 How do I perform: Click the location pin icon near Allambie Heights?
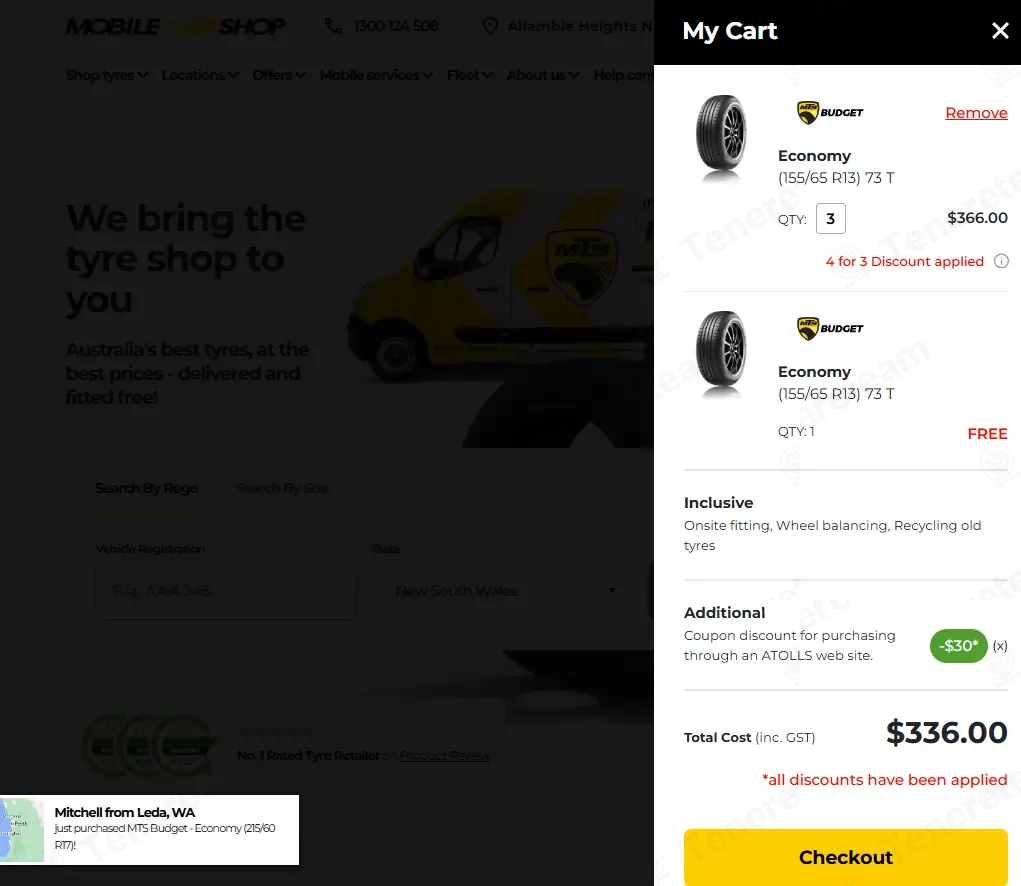tap(490, 26)
